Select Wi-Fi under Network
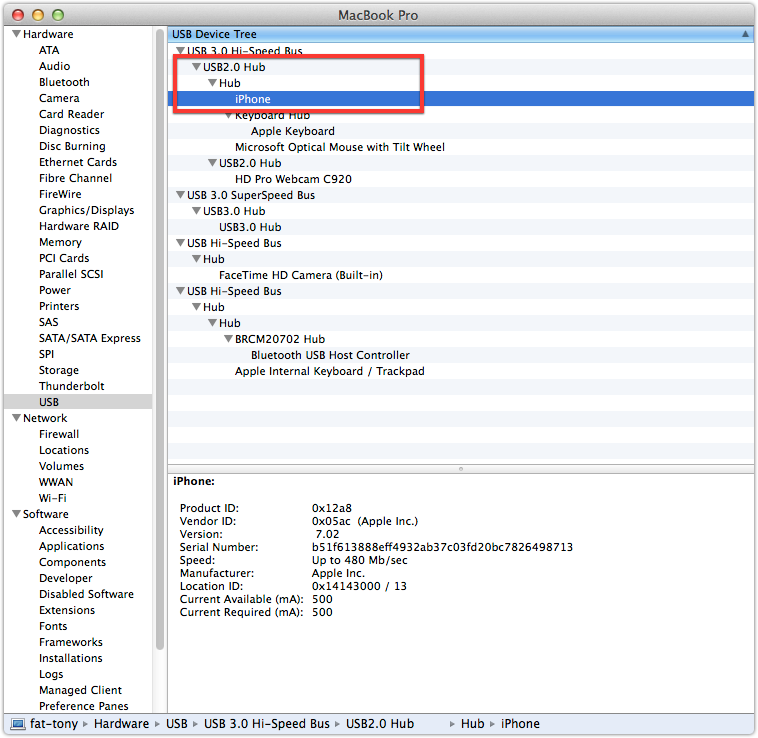Screen dimensions: 758x738 [x=52, y=498]
